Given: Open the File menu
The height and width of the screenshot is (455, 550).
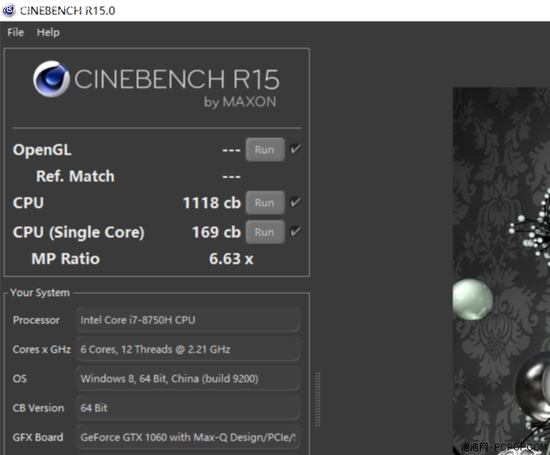Looking at the screenshot, I should coord(15,32).
